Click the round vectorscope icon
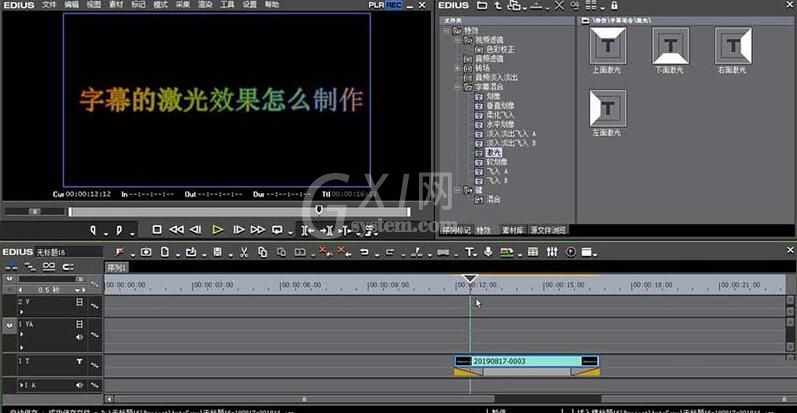Image resolution: width=797 pixels, height=413 pixels. (x=571, y=252)
